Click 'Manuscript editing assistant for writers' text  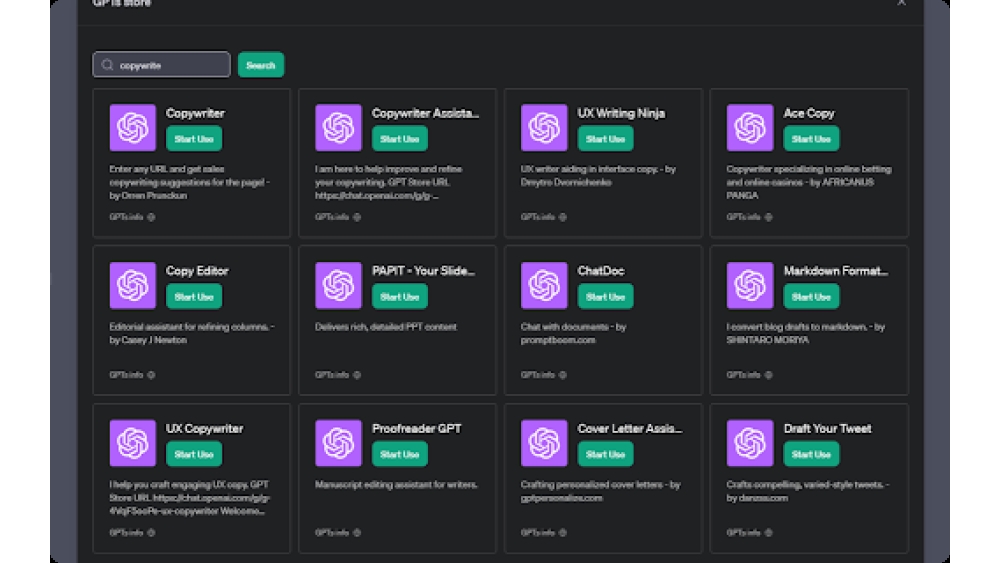coord(396,485)
